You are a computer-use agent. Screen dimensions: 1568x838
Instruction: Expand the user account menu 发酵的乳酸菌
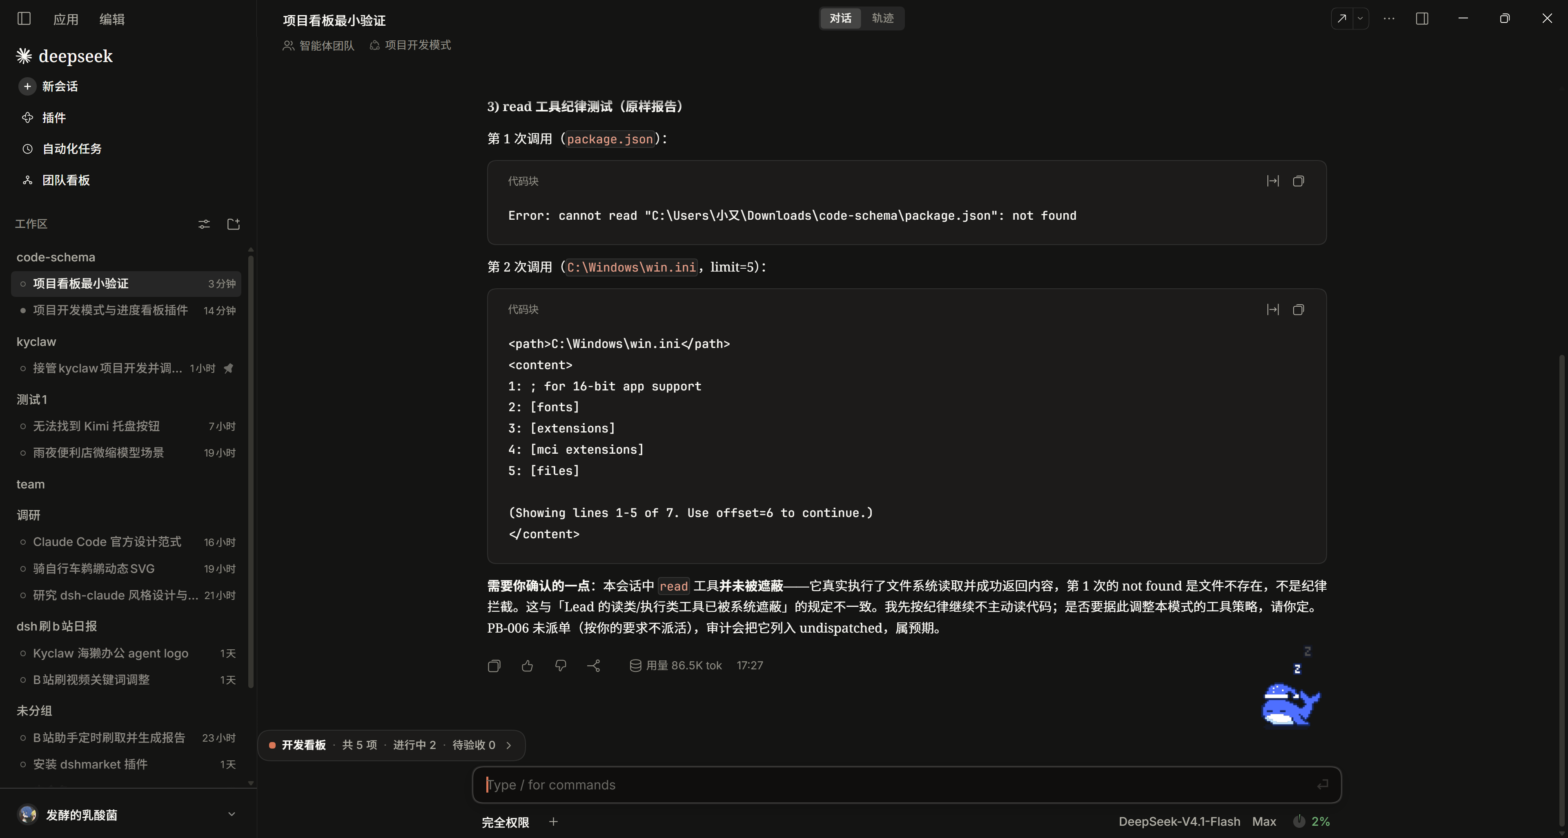pos(128,815)
